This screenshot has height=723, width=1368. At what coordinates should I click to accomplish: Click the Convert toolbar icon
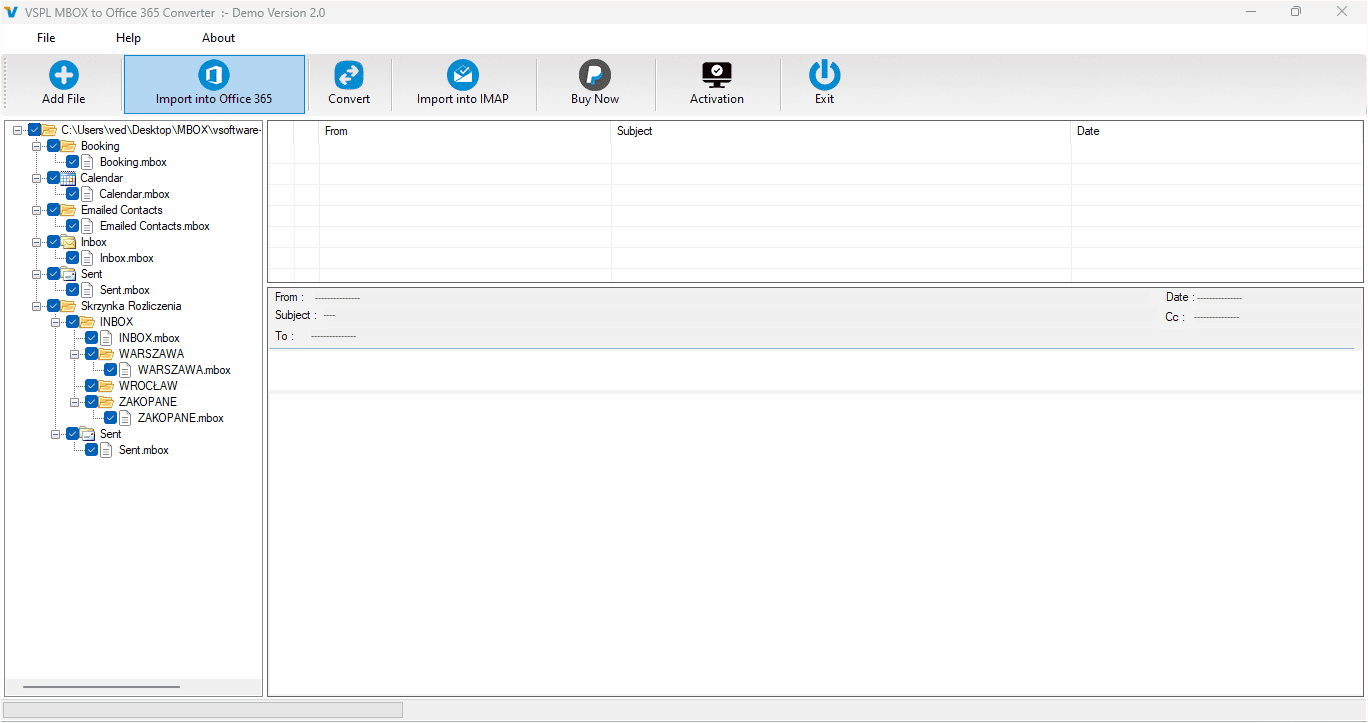tap(349, 75)
